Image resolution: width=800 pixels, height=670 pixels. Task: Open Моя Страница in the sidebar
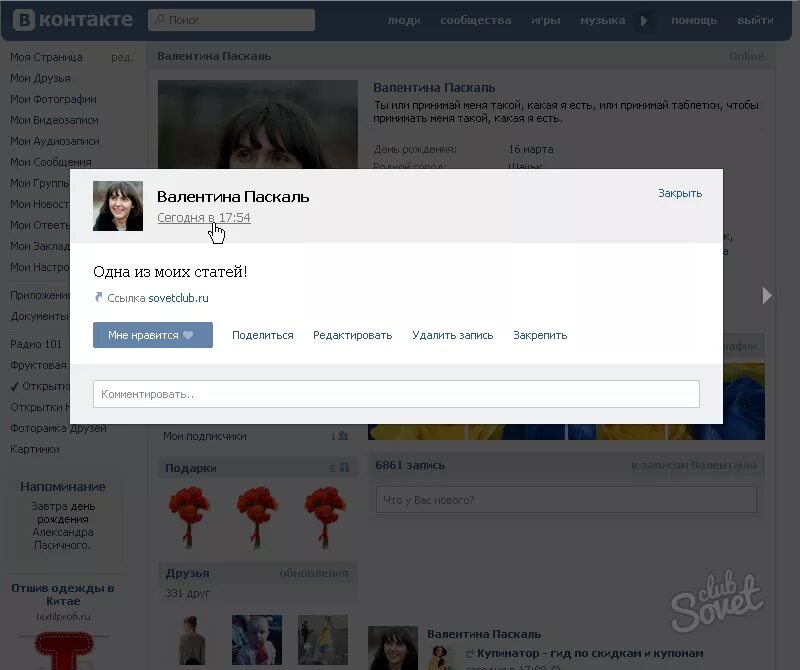(x=46, y=57)
